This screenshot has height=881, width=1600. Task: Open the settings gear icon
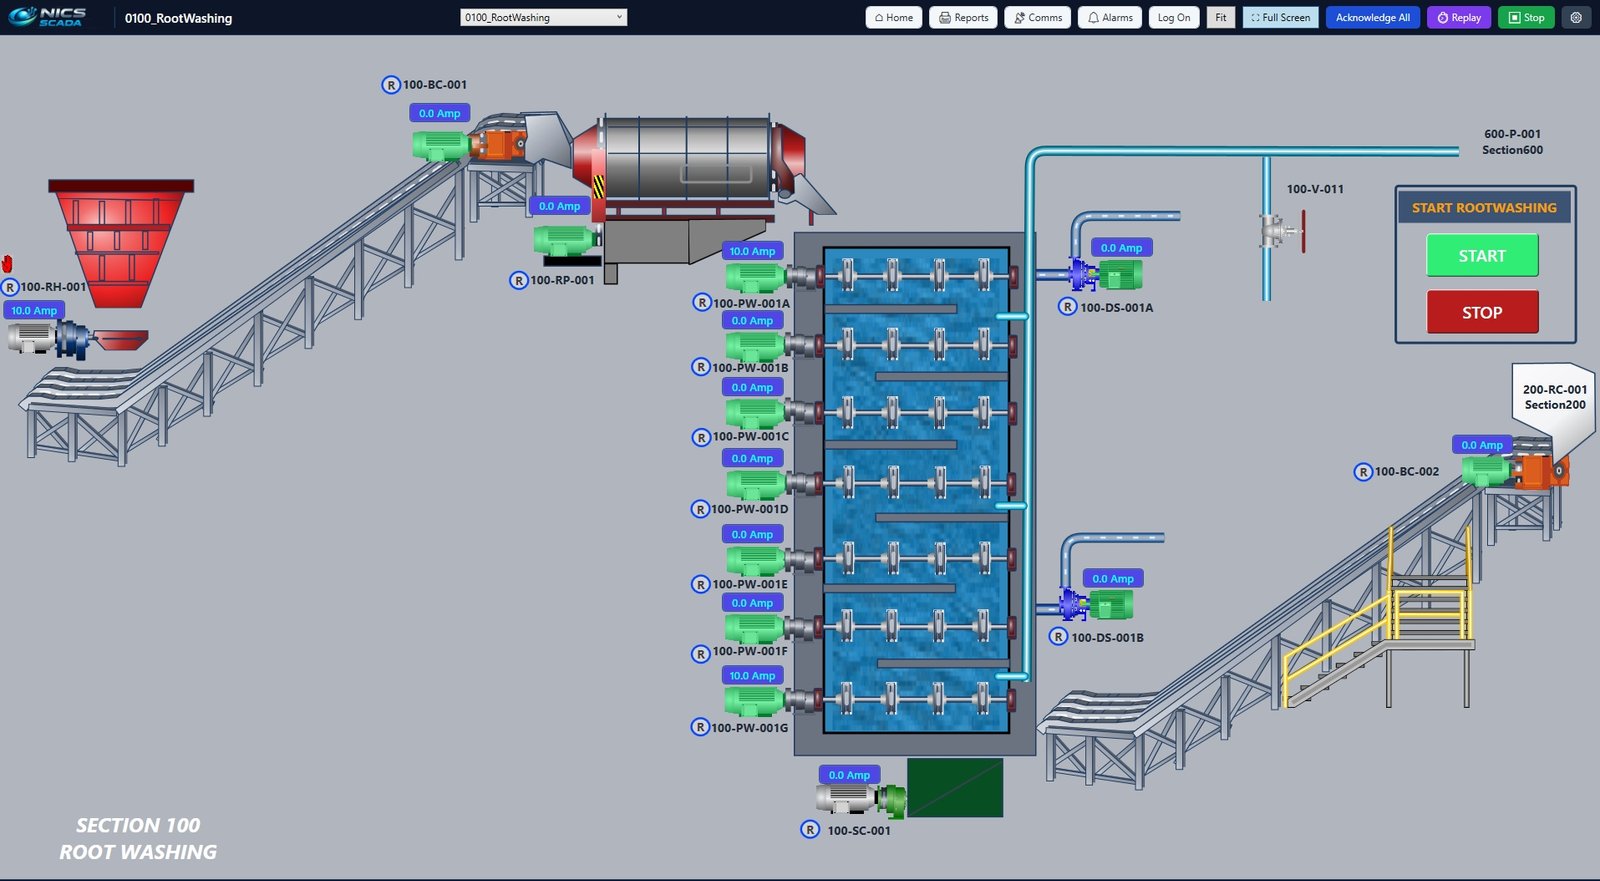pos(1576,17)
